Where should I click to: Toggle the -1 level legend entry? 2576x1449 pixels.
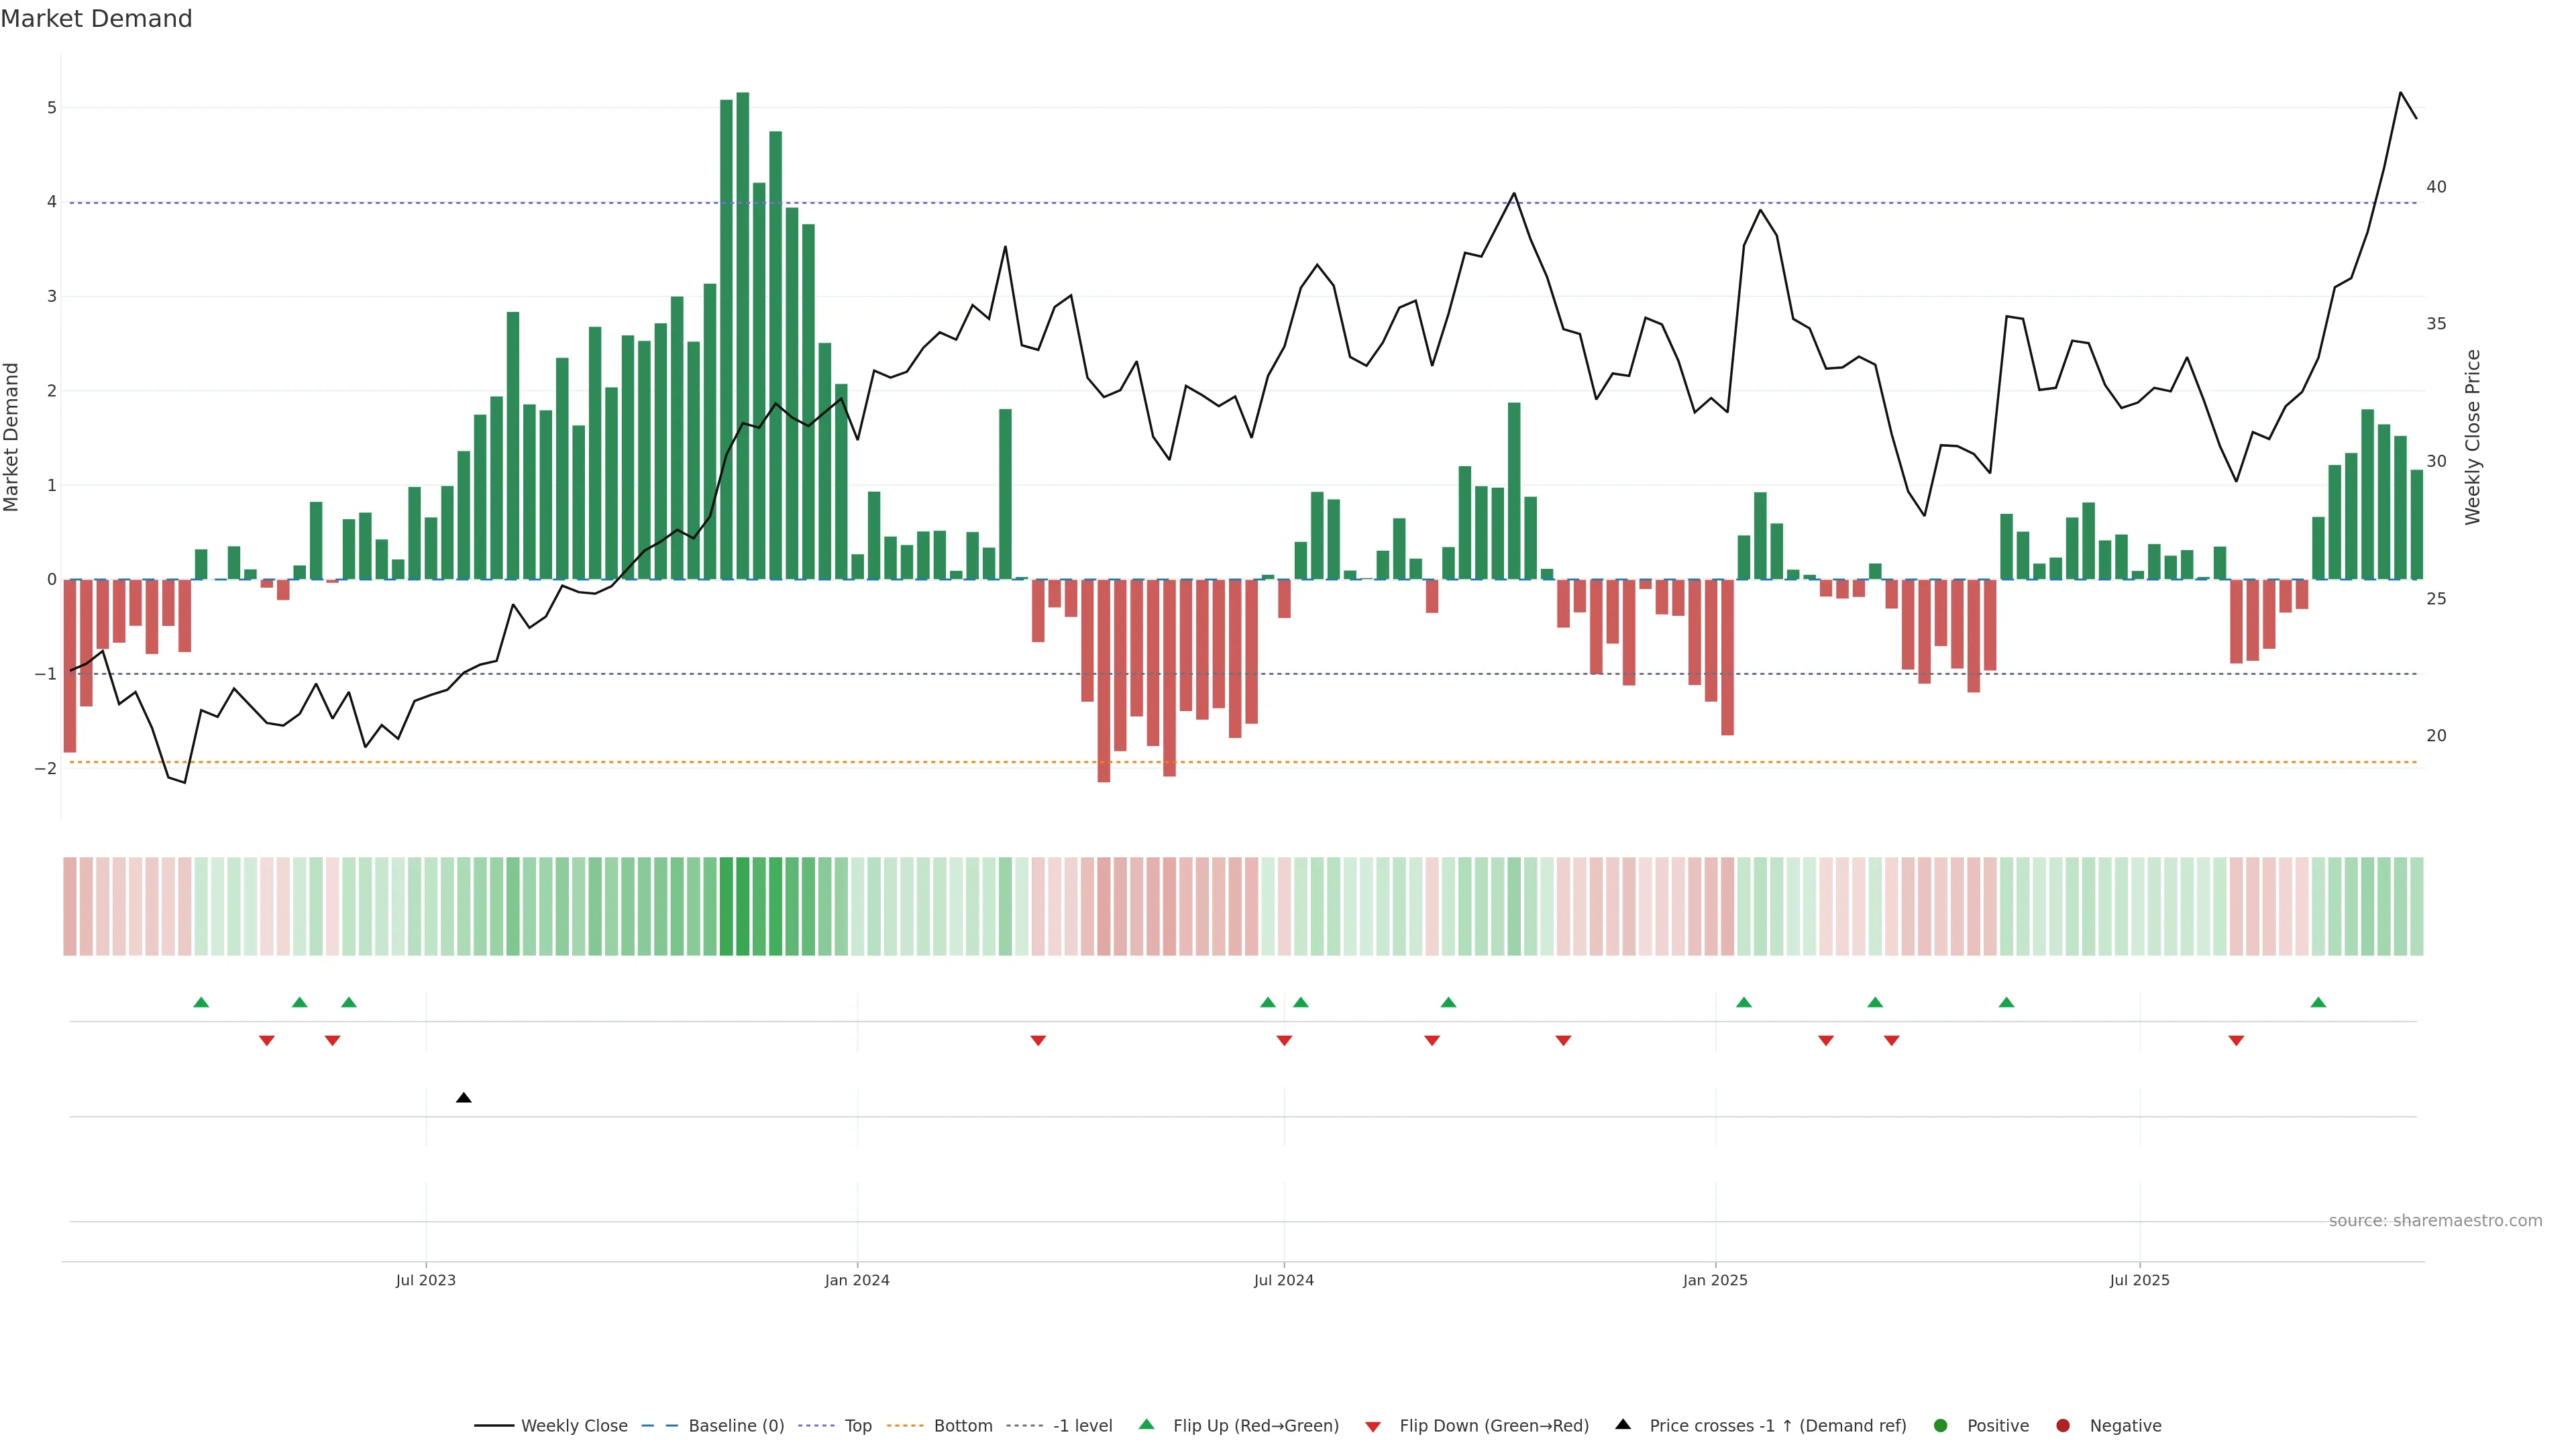[1082, 1426]
